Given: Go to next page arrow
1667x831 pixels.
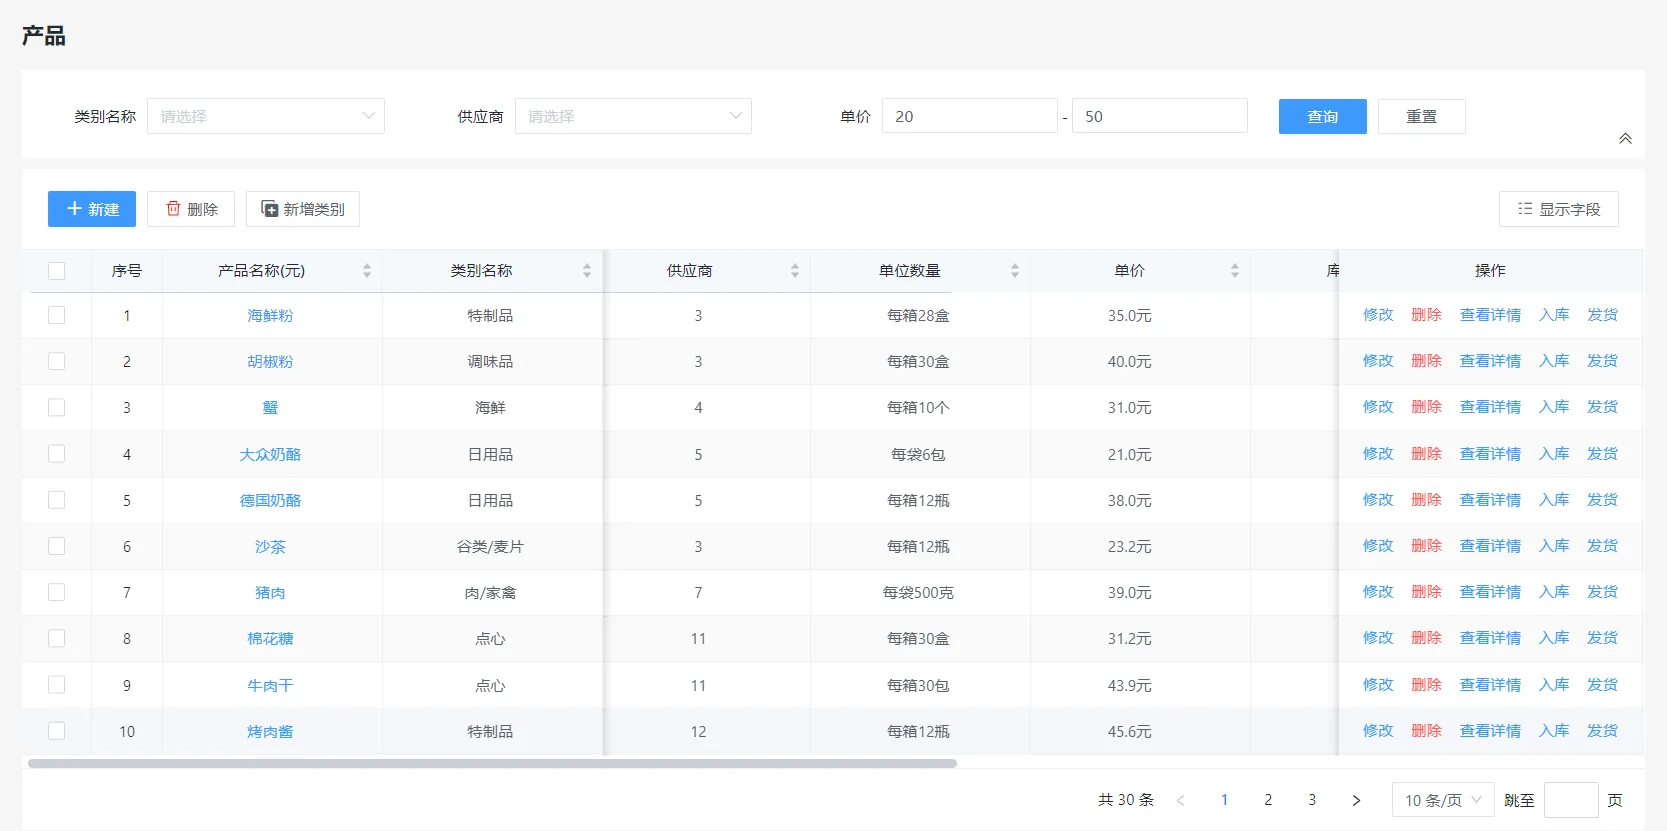Looking at the screenshot, I should tap(1356, 800).
